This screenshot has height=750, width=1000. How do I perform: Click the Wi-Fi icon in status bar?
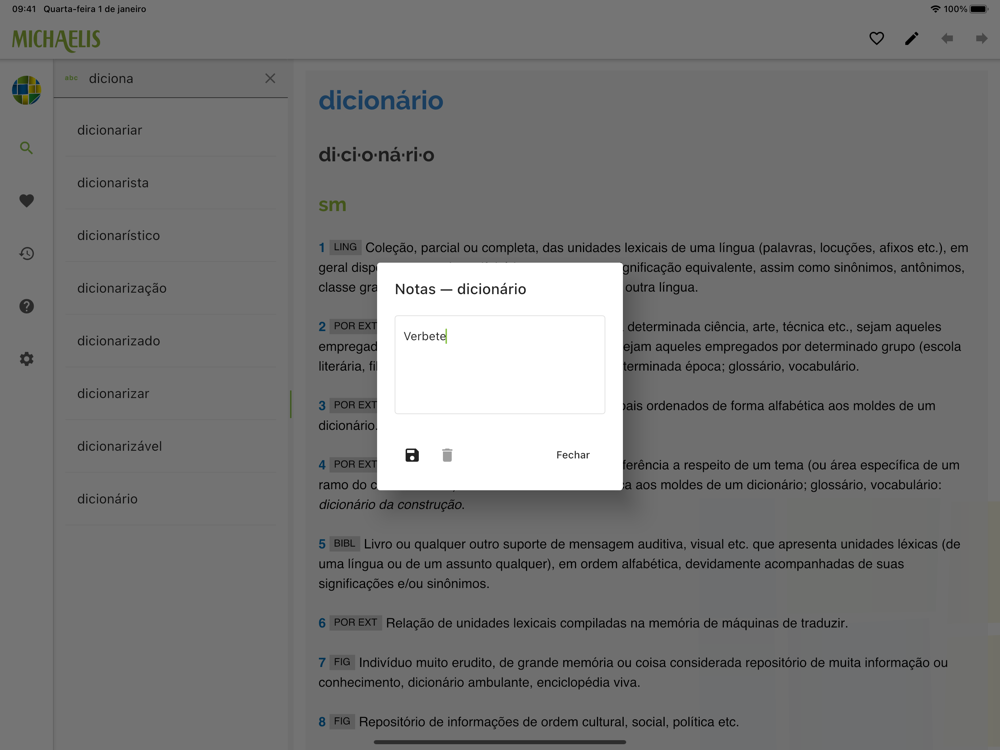[x=936, y=9]
